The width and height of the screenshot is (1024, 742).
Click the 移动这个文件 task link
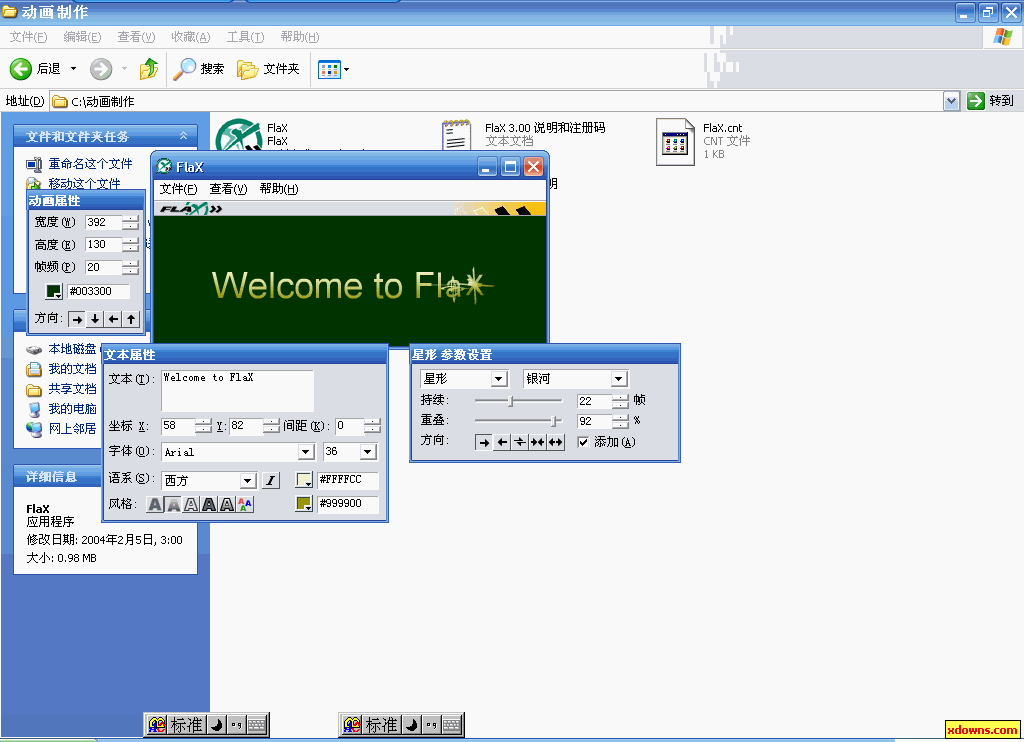coord(84,184)
